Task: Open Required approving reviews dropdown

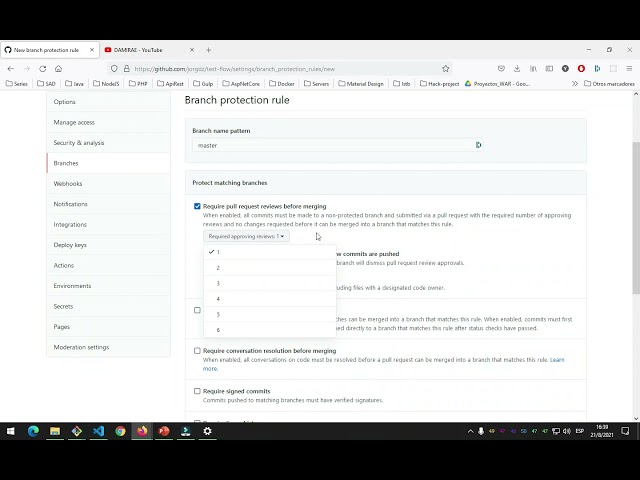Action: pos(246,236)
